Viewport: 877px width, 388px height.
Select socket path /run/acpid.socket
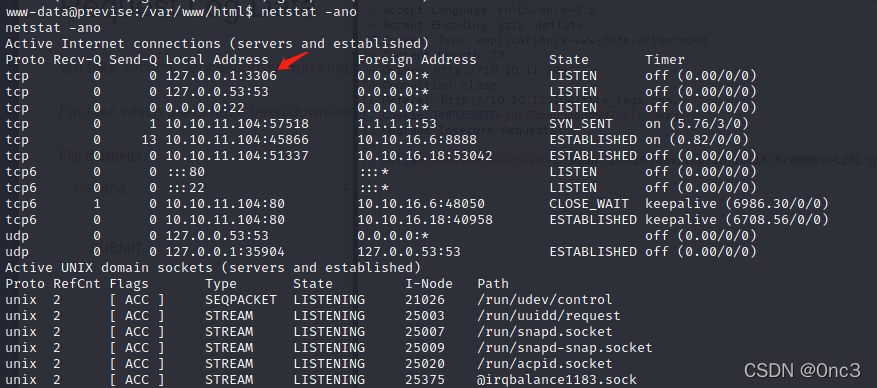click(545, 364)
